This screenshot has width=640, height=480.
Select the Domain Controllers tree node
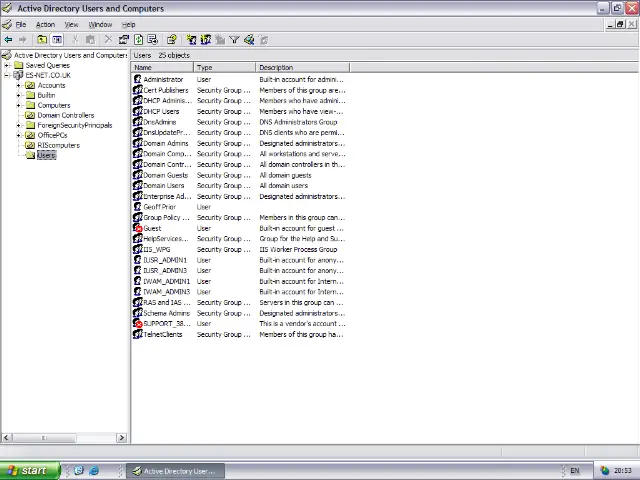pos(66,115)
